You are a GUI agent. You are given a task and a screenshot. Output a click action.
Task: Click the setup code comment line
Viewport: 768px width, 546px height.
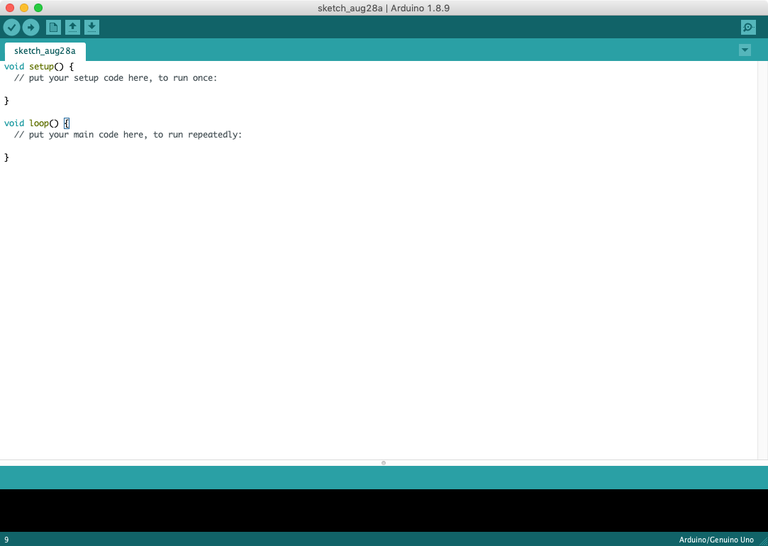pyautogui.click(x=115, y=78)
